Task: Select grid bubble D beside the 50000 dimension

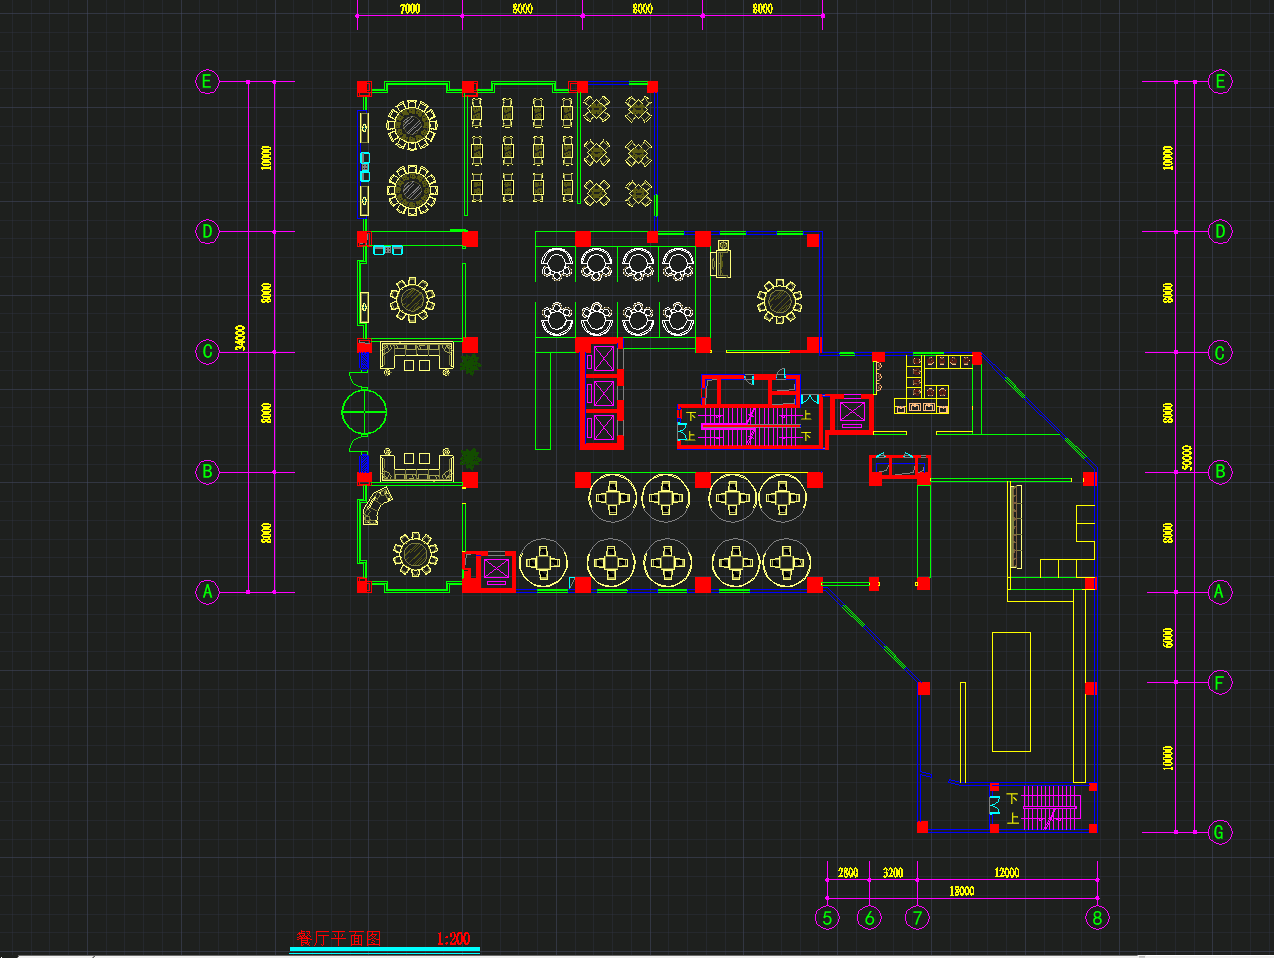Action: point(1219,232)
